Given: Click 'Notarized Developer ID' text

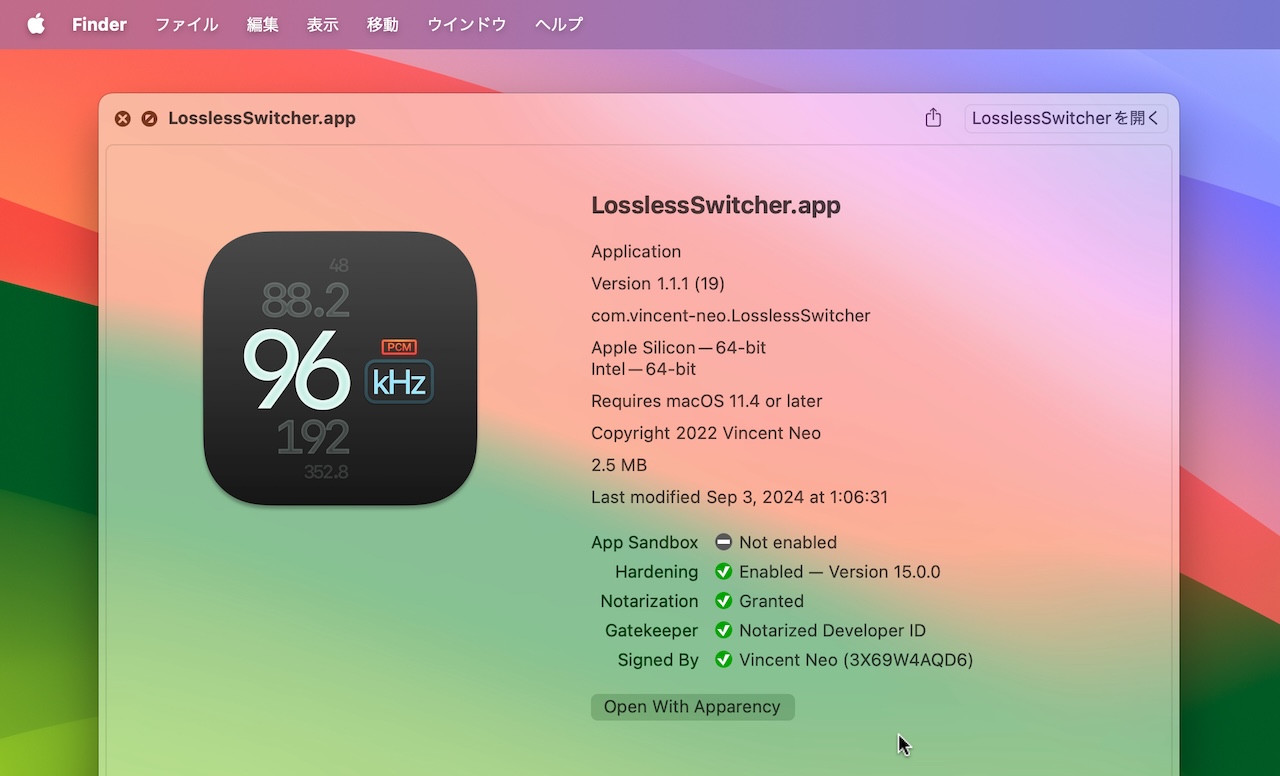Looking at the screenshot, I should pyautogui.click(x=832, y=630).
